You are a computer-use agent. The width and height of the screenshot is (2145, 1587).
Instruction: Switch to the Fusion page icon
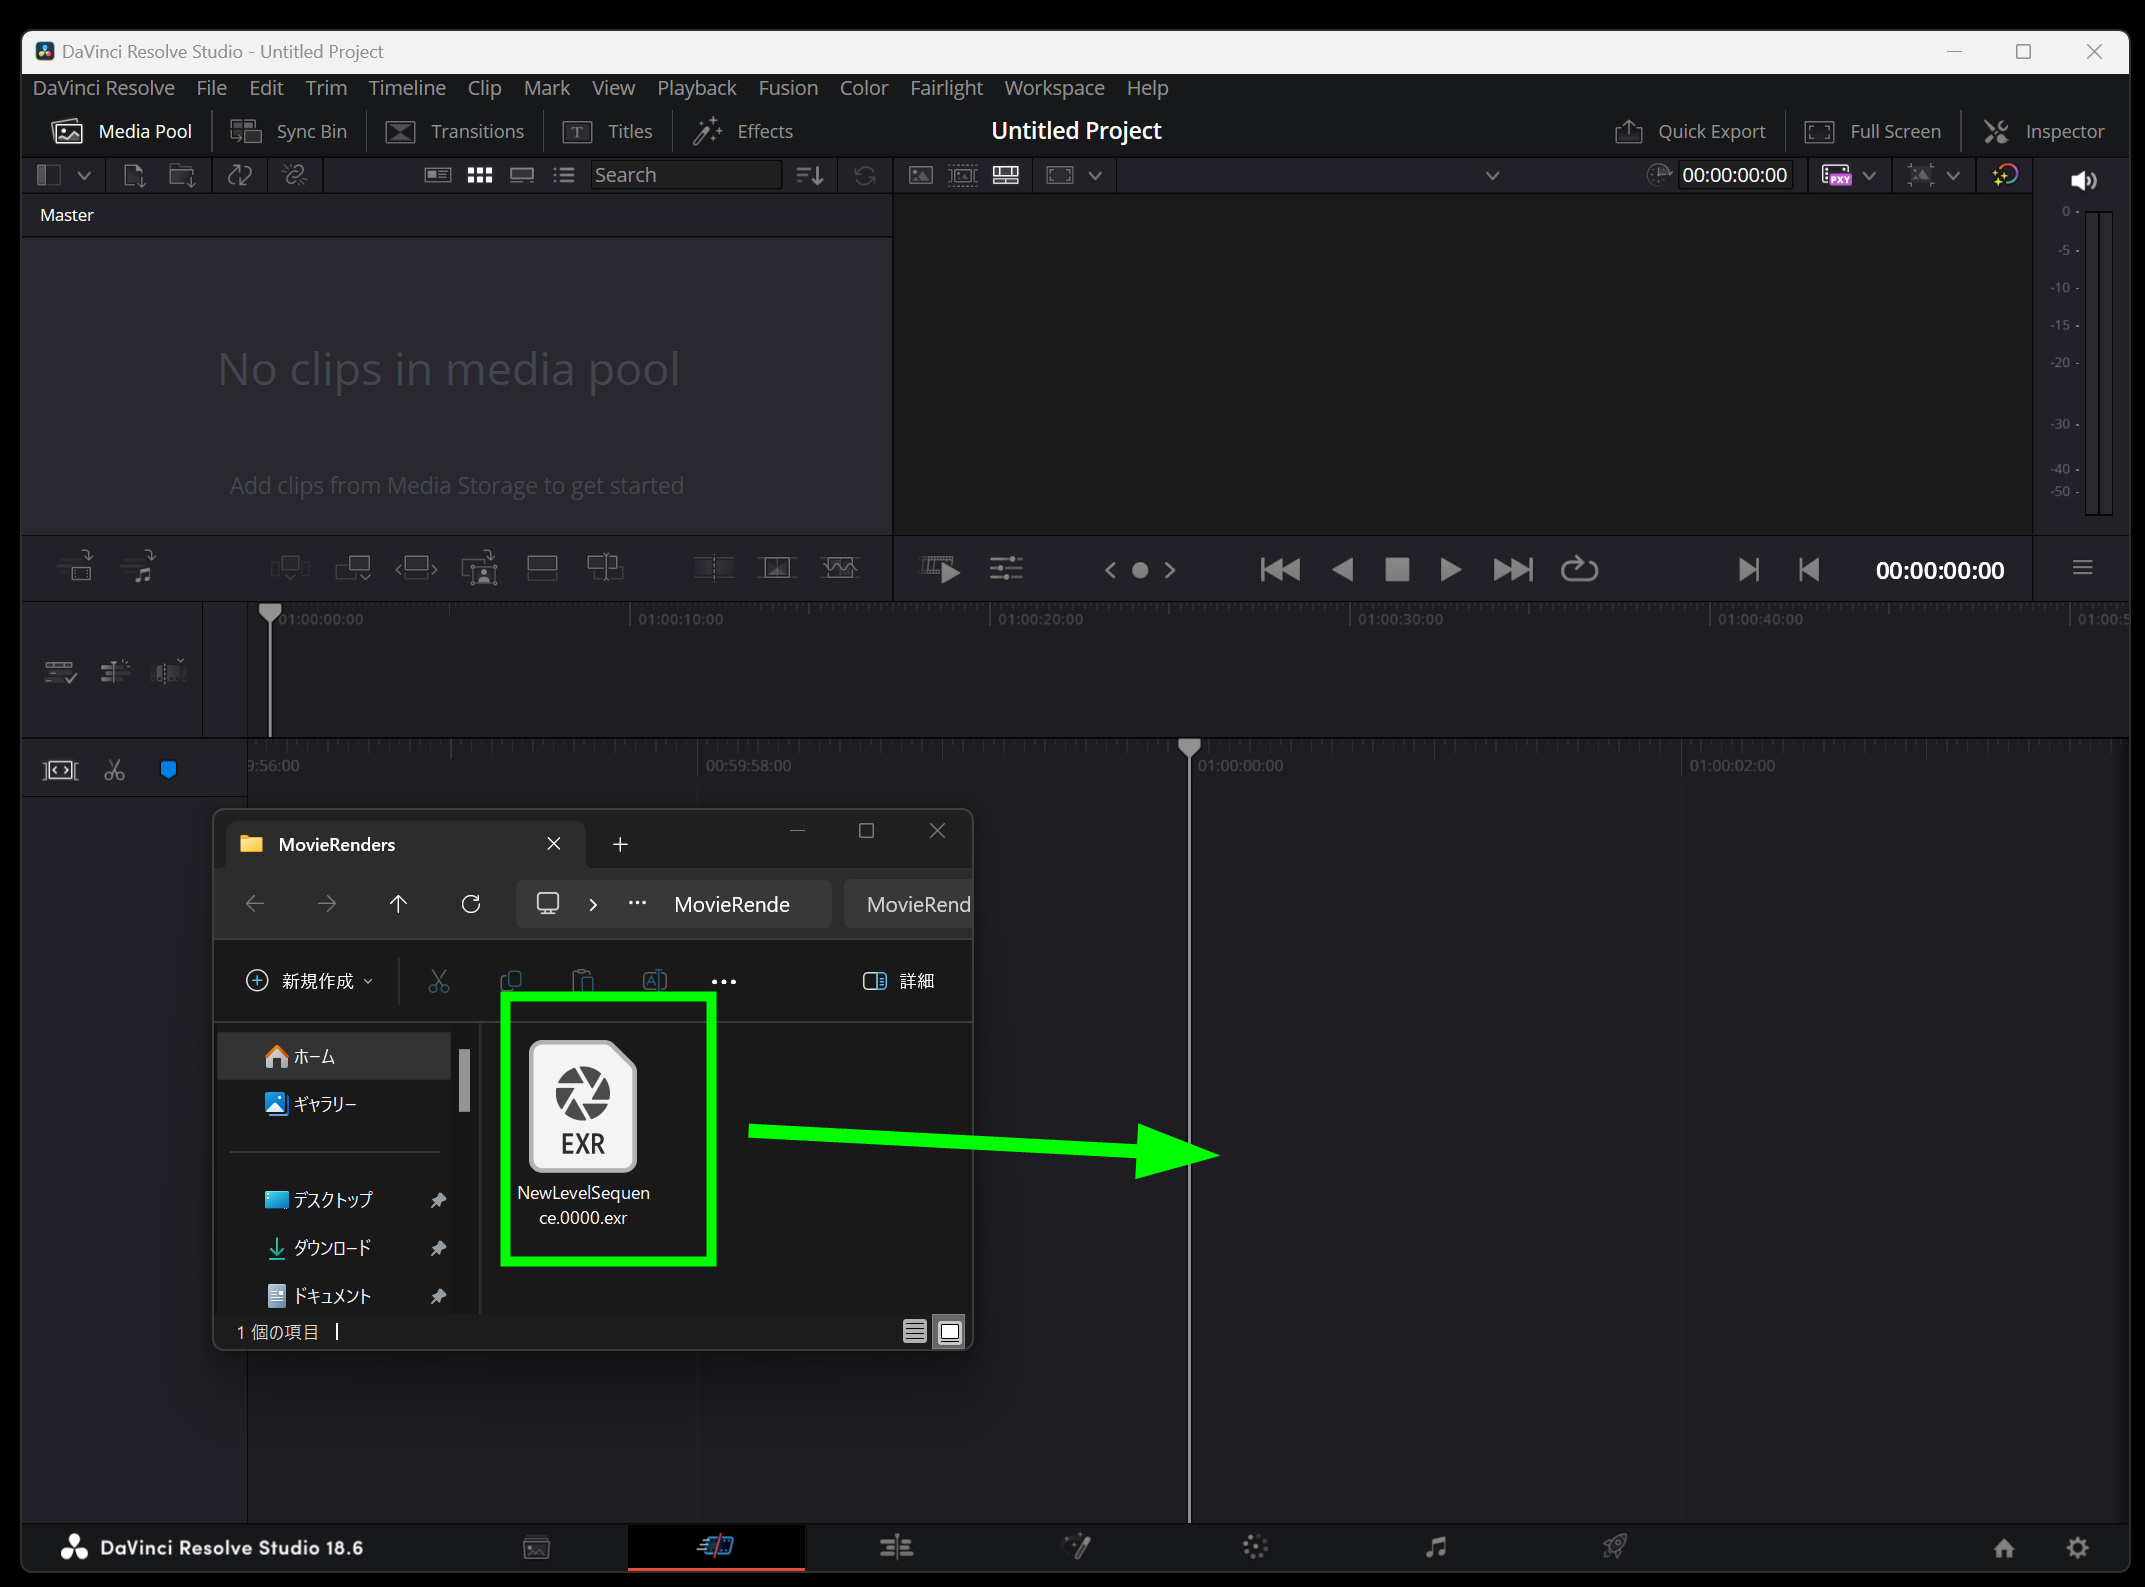pos(1076,1547)
